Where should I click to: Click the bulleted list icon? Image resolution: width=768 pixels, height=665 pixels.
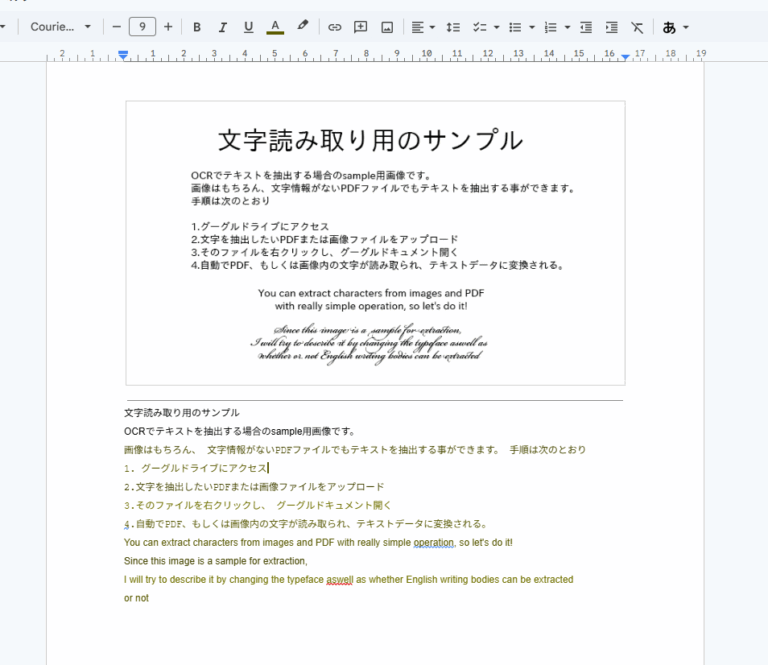coord(515,27)
